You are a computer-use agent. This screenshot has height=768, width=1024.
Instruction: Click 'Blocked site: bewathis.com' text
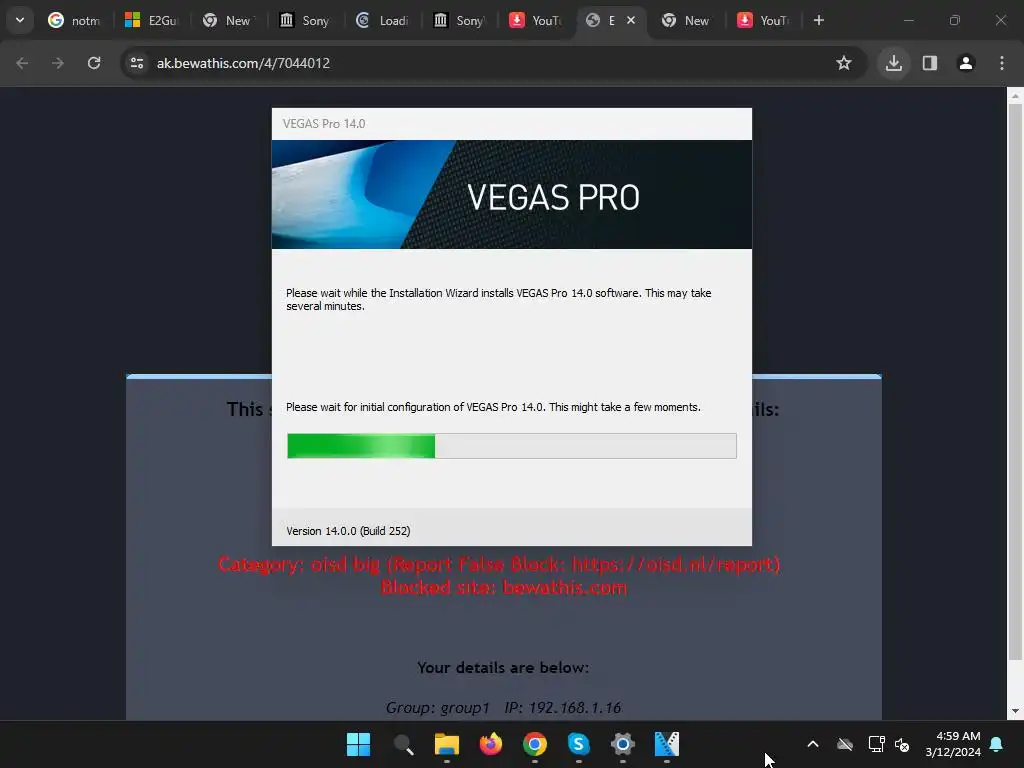(504, 587)
